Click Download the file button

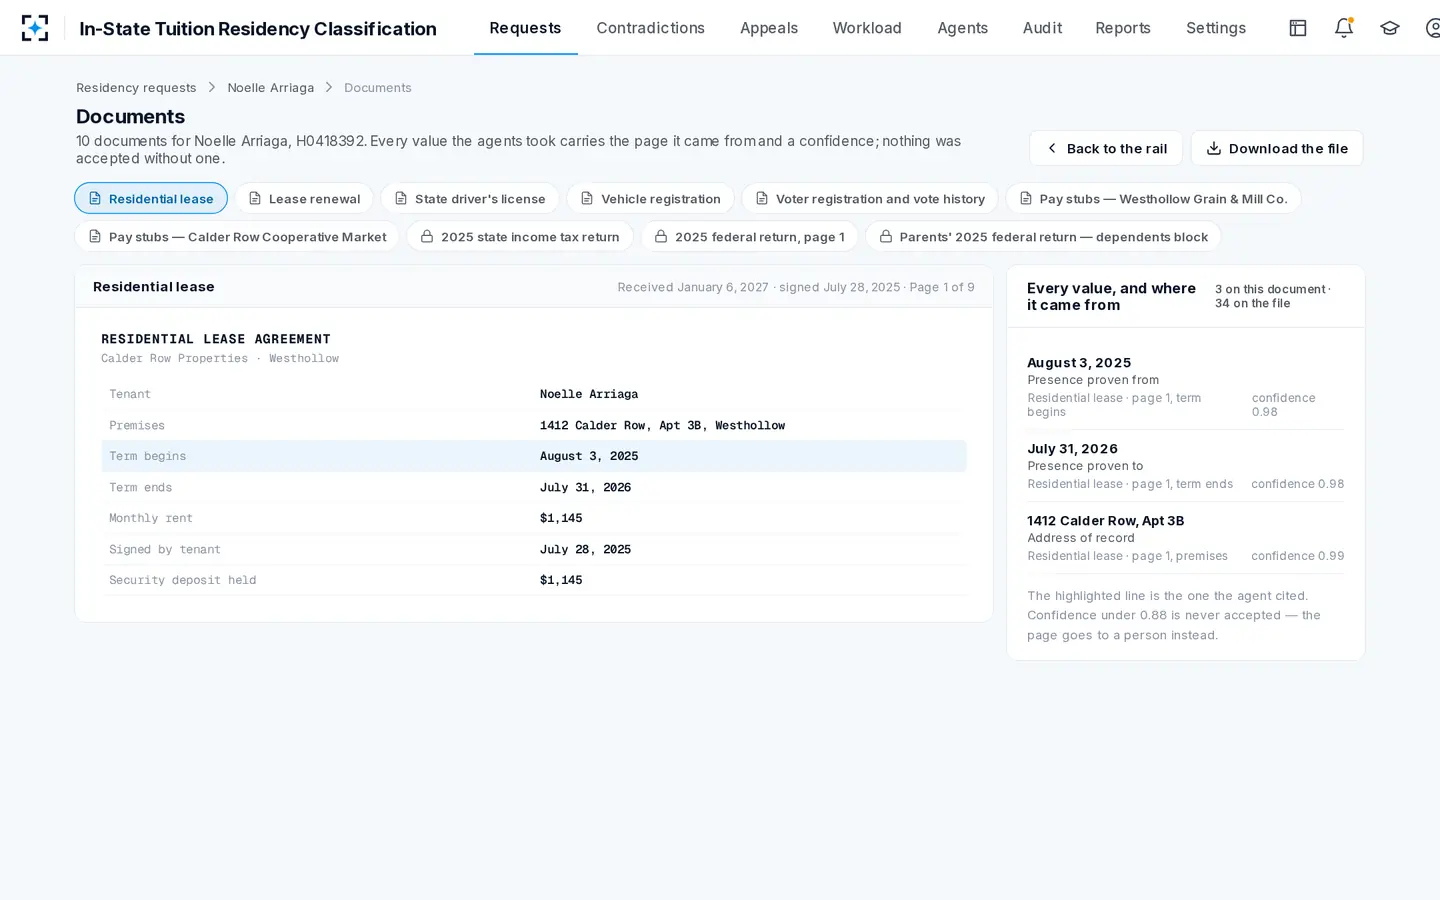tap(1277, 148)
